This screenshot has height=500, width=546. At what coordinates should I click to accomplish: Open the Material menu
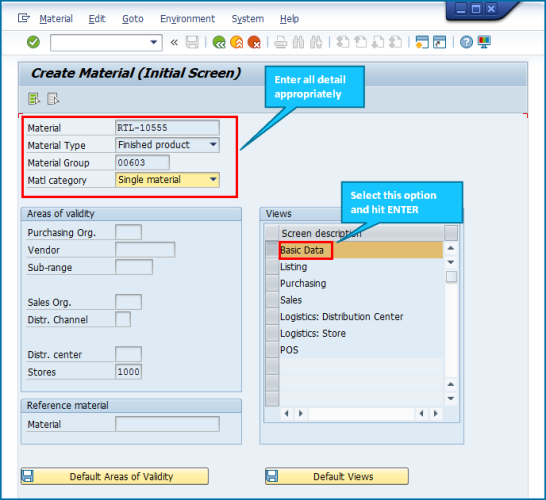[x=56, y=19]
